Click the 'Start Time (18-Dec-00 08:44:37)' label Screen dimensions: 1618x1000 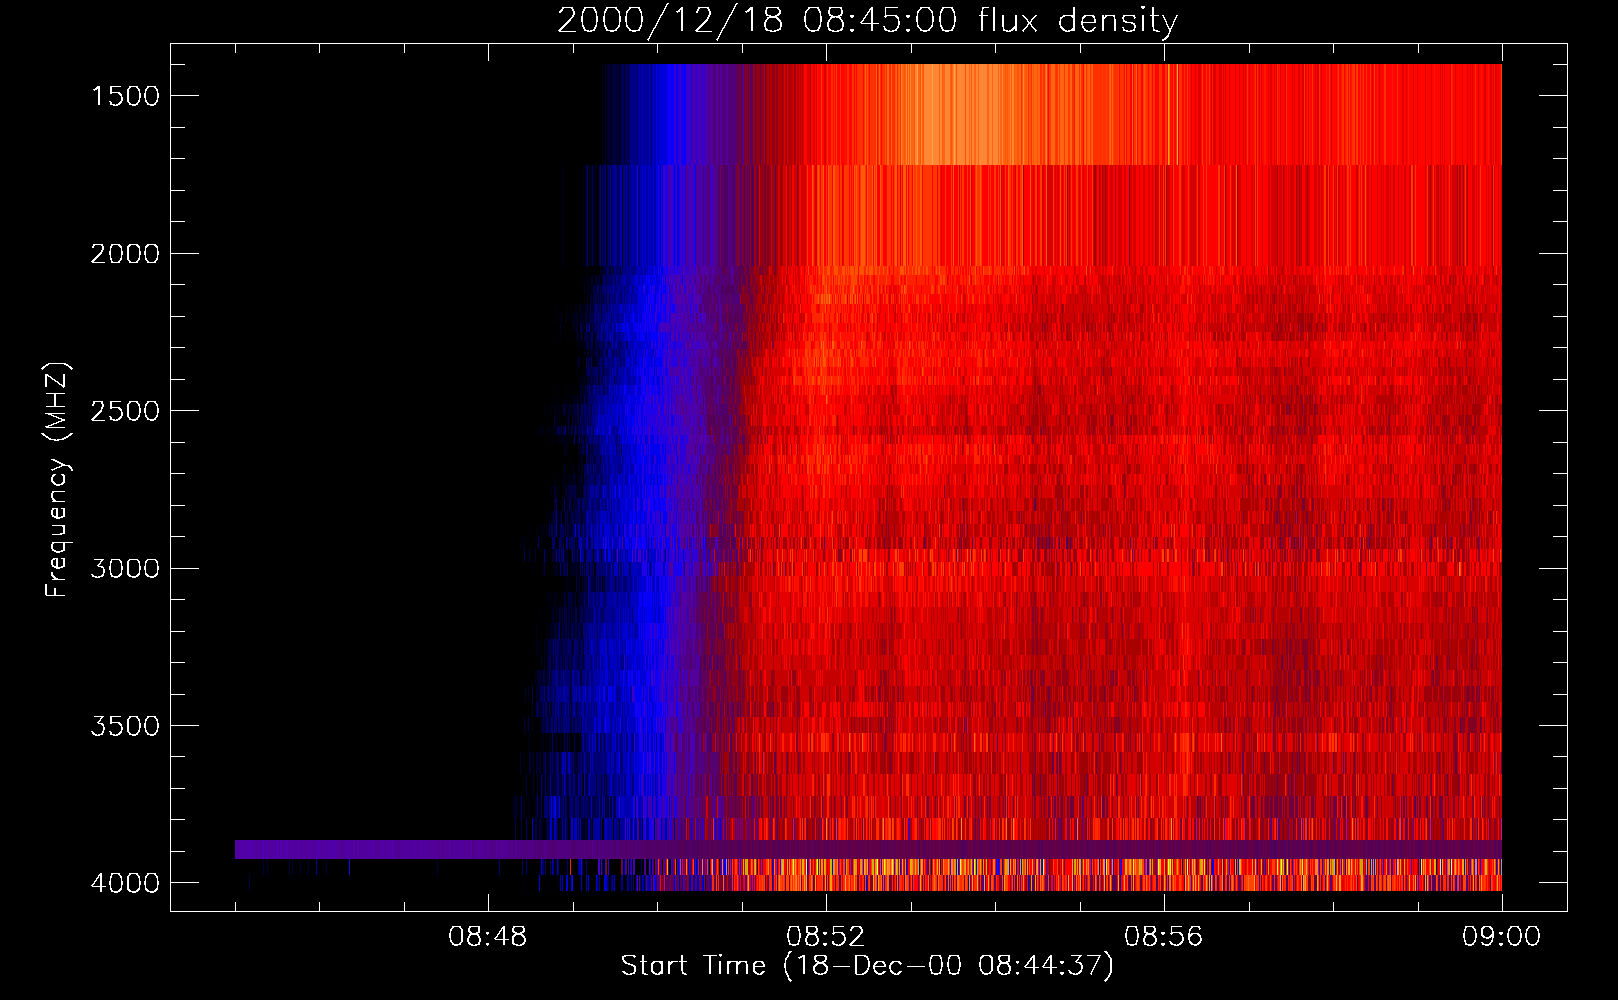867,966
